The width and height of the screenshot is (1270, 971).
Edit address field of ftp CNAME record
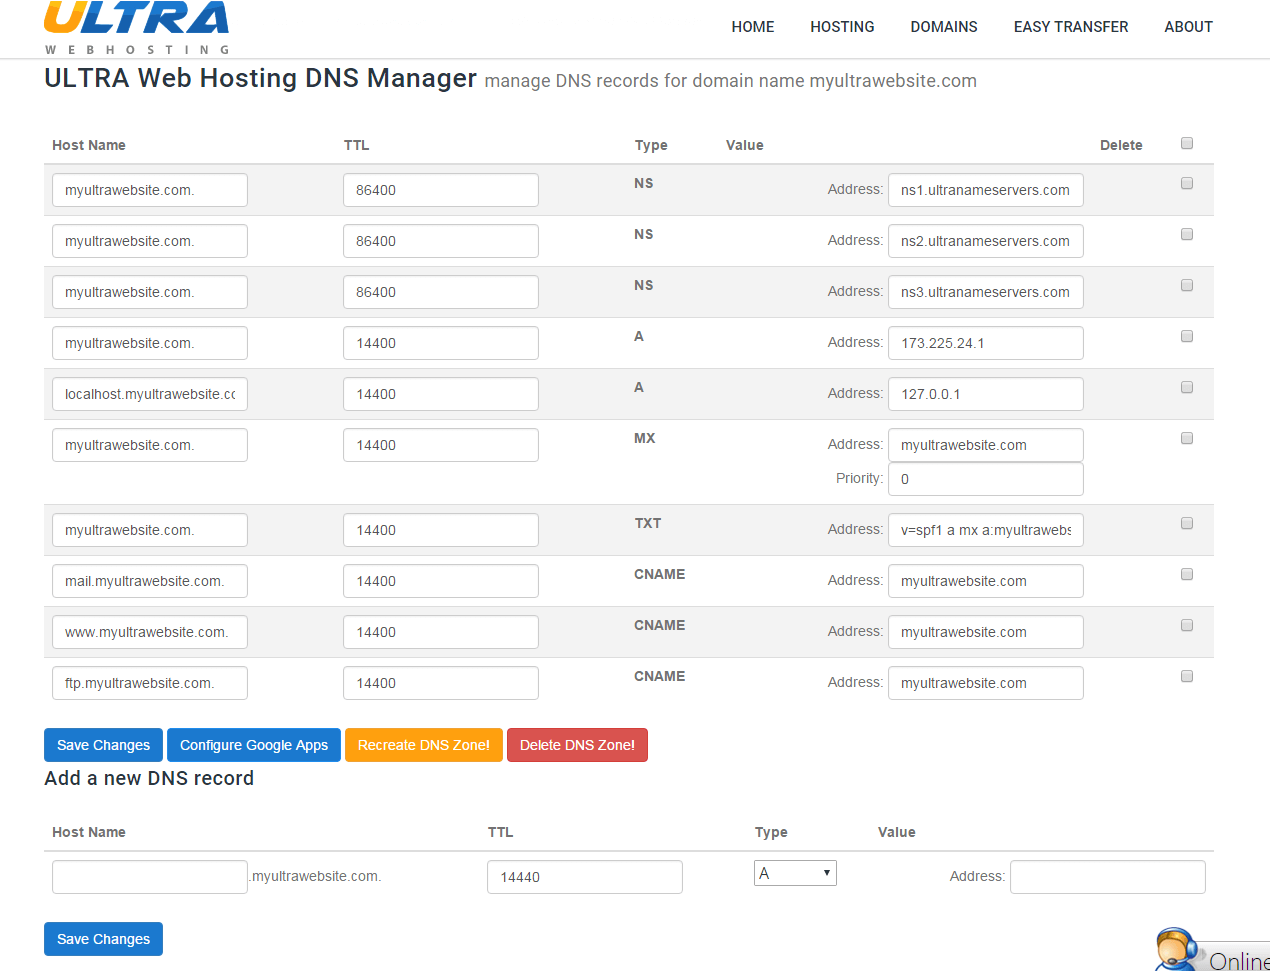coord(986,683)
